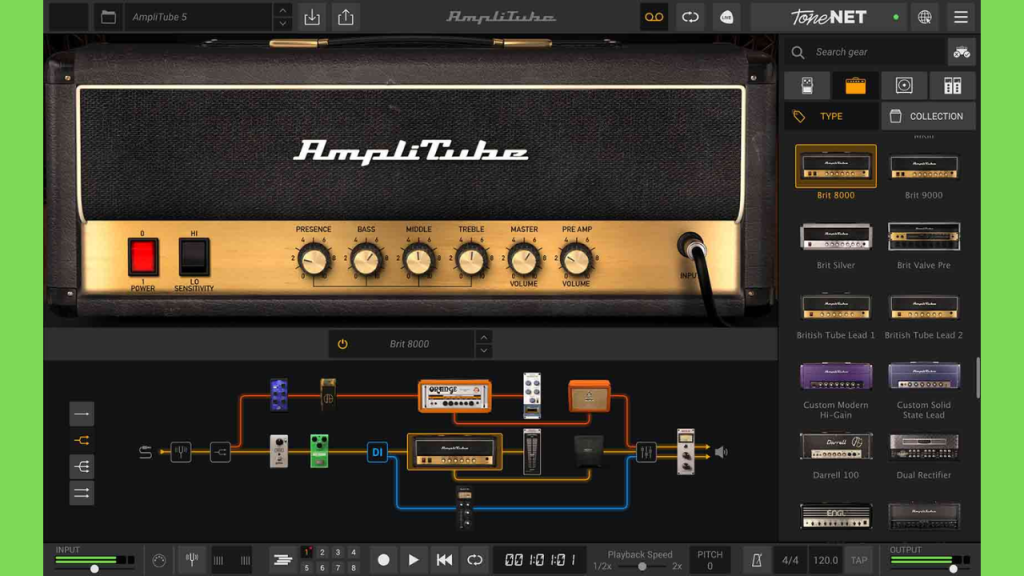1024x576 pixels.
Task: Toggle Brit 8000 bypass power button
Action: 342,344
